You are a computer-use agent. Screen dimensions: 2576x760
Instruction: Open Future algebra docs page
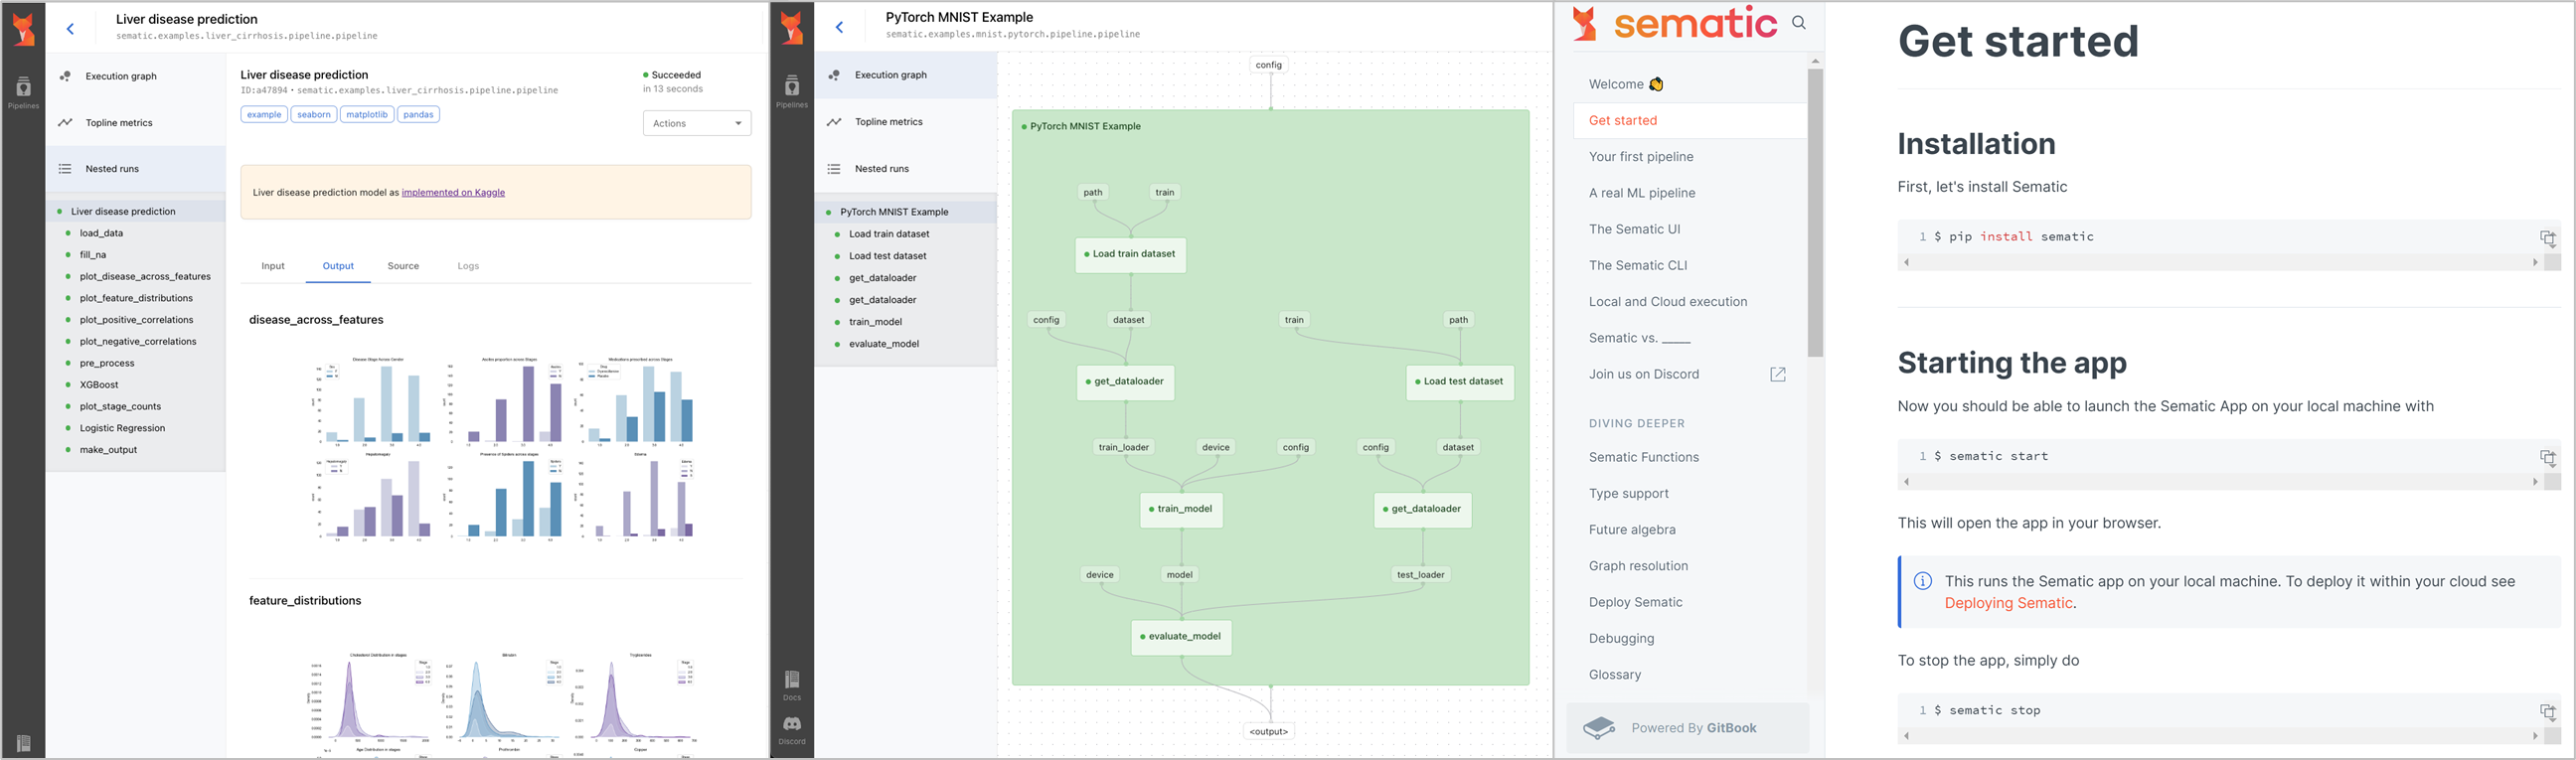1690,529
